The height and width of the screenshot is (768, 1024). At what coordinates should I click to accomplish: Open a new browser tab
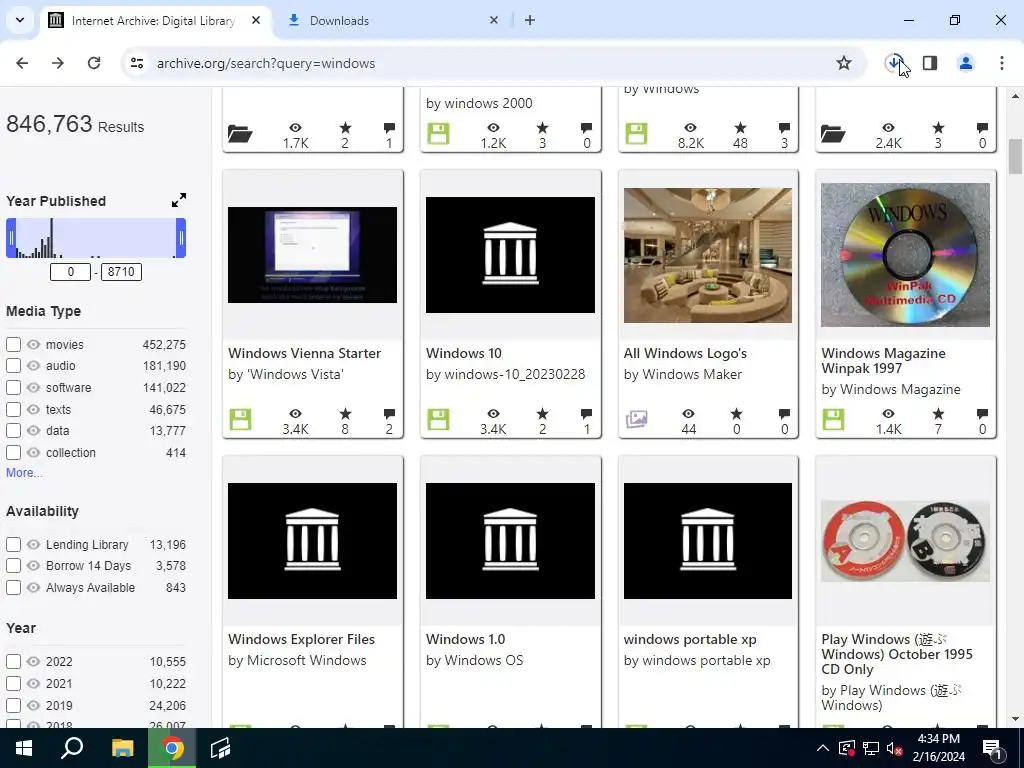[x=530, y=20]
